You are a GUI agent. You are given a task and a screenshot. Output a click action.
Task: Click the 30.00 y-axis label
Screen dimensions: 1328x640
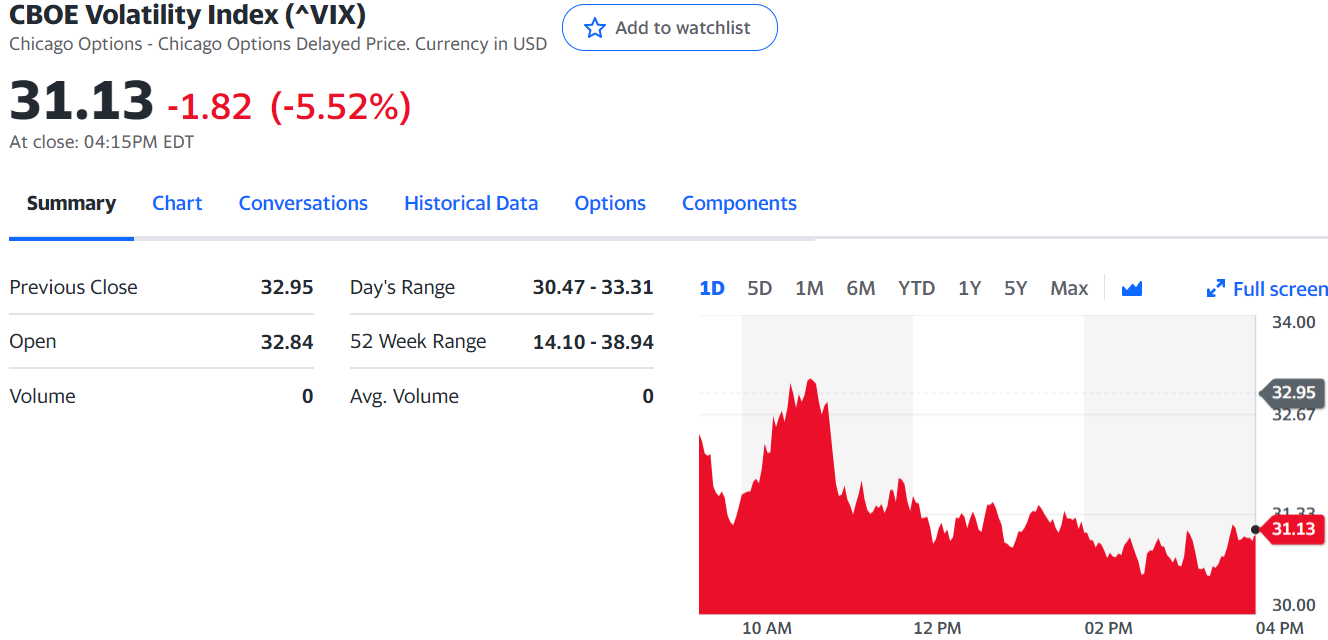1294,605
